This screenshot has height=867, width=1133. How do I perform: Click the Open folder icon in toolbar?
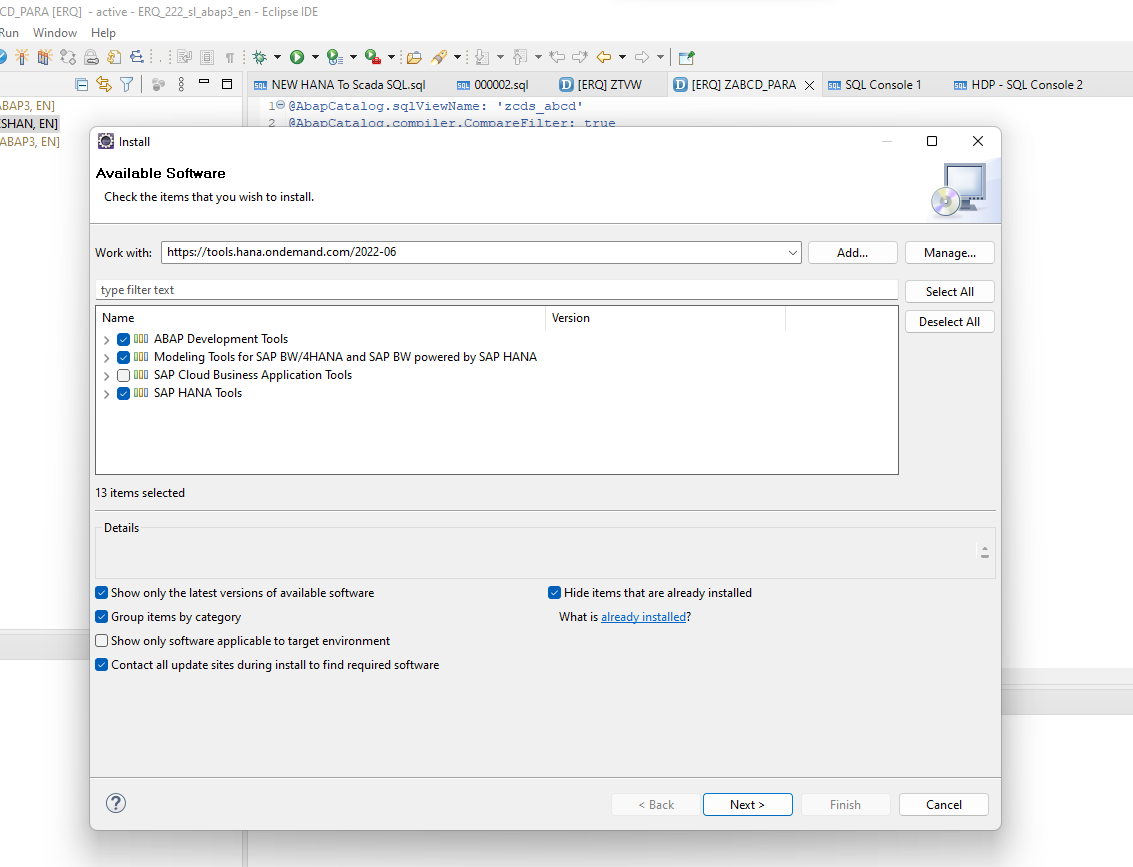pos(413,57)
